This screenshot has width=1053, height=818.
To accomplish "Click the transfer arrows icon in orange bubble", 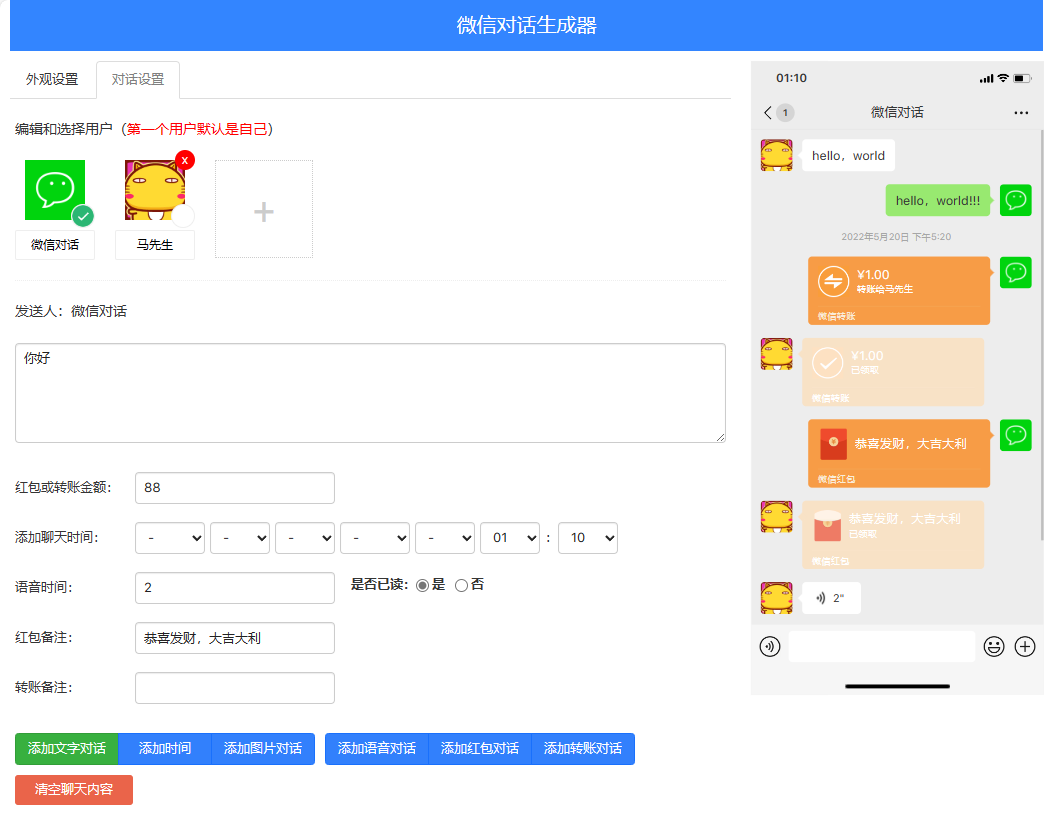I will click(x=833, y=281).
